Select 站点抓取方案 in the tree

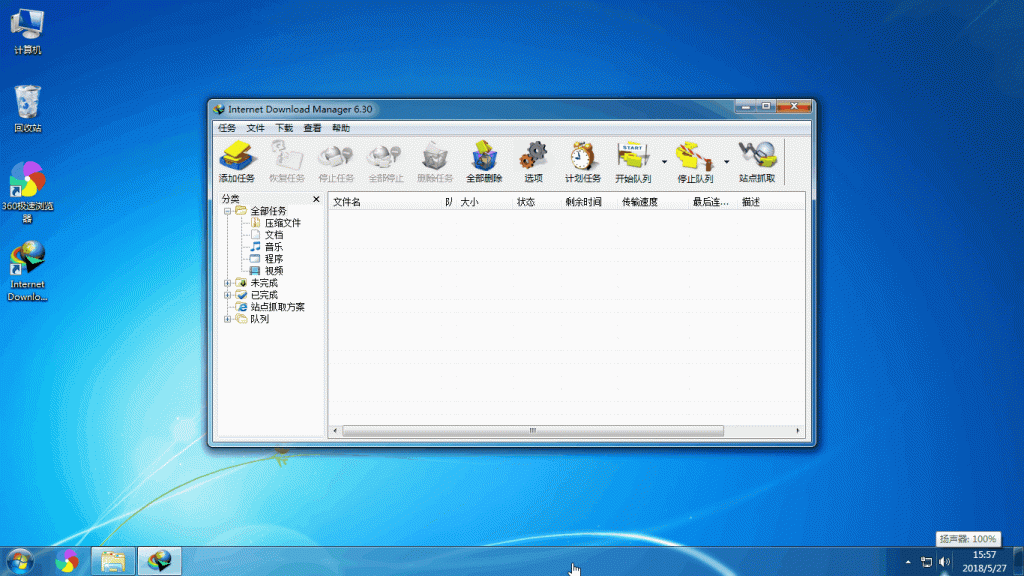(278, 307)
